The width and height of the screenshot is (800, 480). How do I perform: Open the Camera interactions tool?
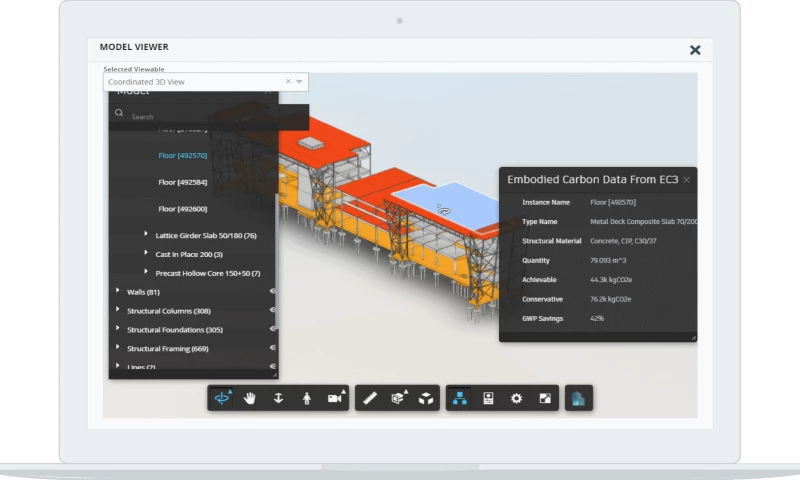334,398
